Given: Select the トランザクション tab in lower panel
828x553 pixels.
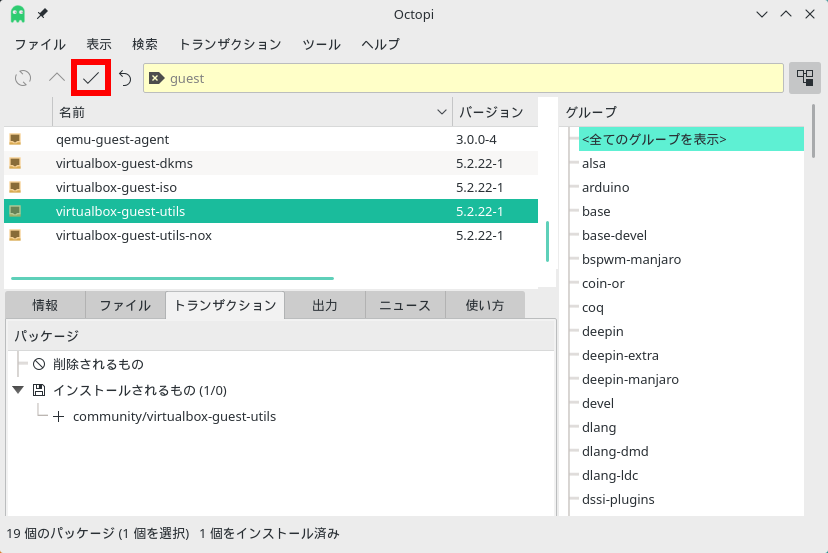Looking at the screenshot, I should [x=225, y=305].
